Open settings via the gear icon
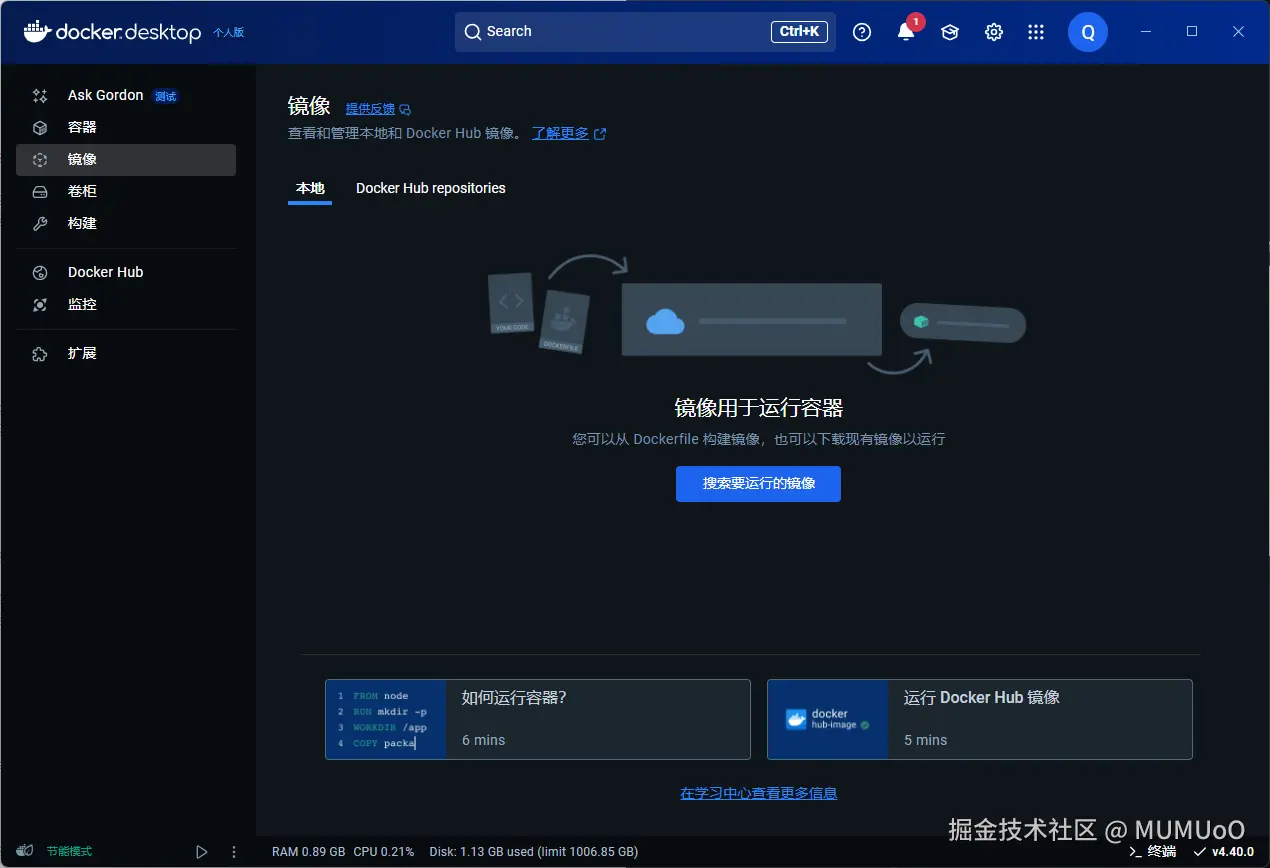Viewport: 1270px width, 868px height. [994, 32]
